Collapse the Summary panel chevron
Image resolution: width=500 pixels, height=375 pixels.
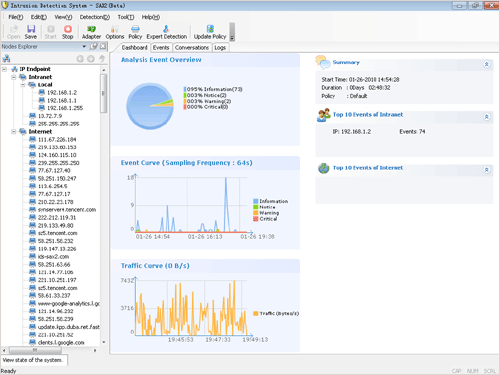point(487,64)
